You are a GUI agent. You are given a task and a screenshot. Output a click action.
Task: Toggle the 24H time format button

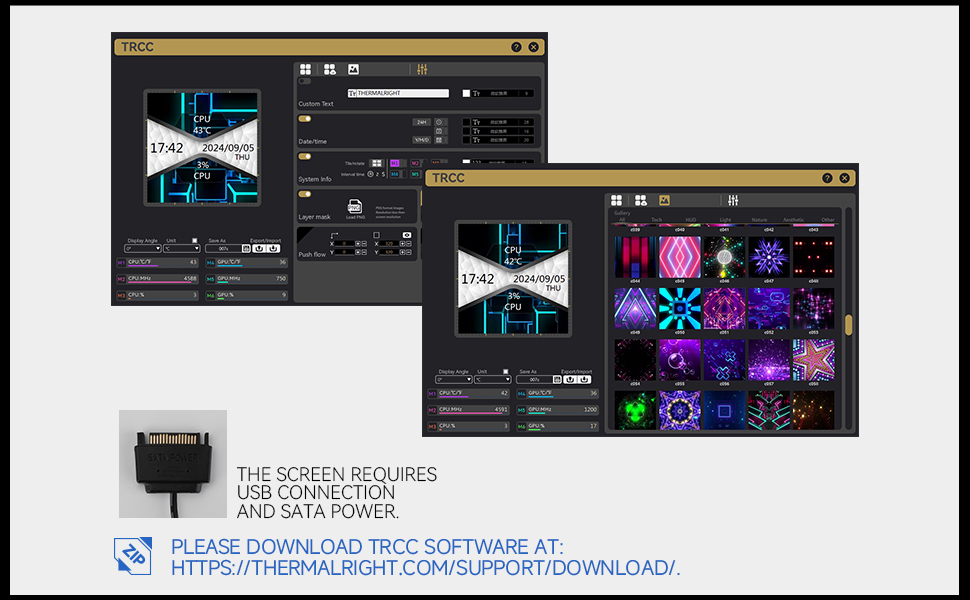point(421,122)
